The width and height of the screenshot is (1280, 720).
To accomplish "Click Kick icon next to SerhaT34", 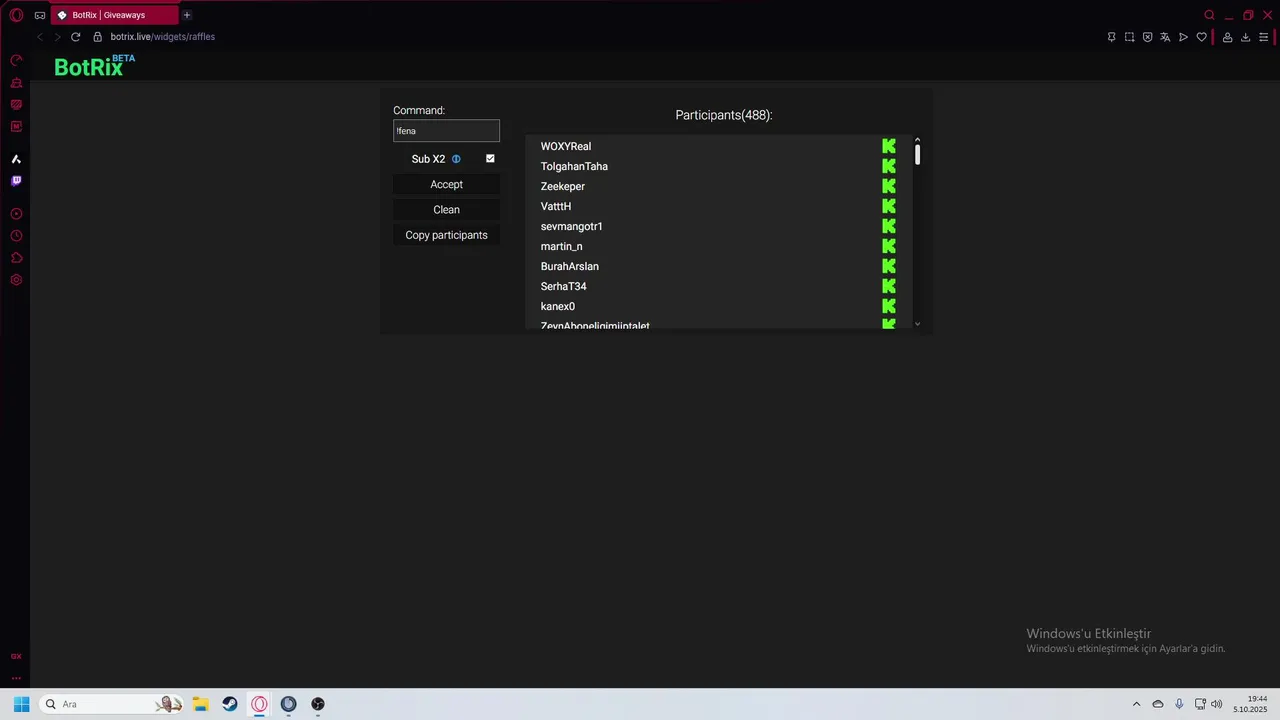I will pyautogui.click(x=889, y=286).
